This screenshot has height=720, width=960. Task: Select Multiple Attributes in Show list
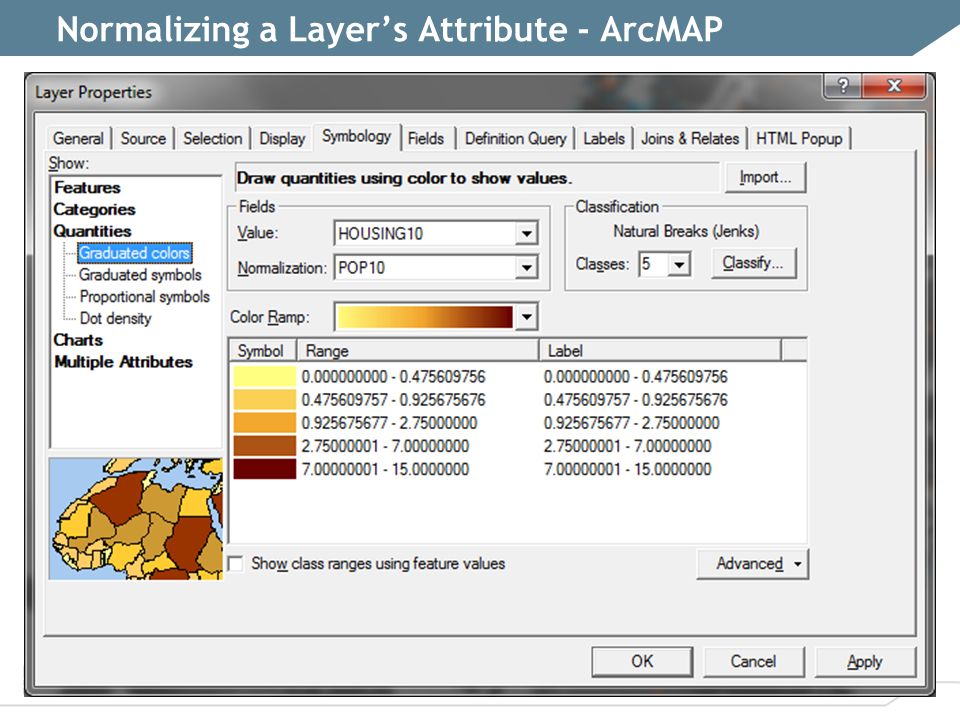coord(123,362)
